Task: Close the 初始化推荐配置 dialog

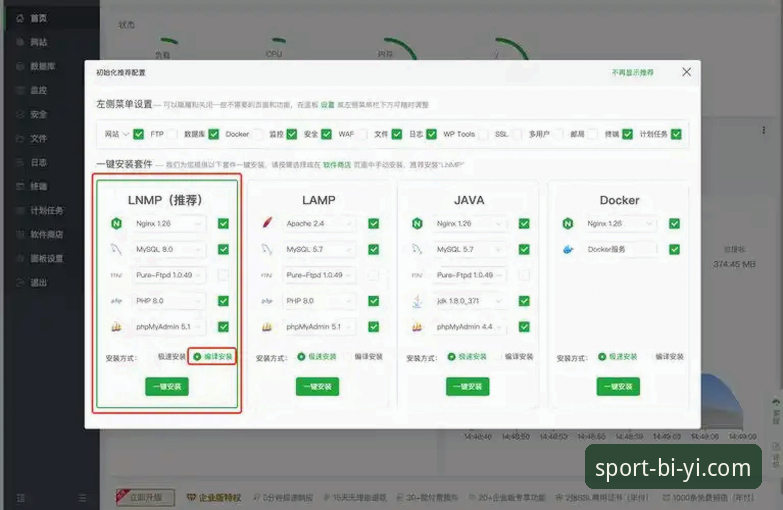Action: pos(687,72)
